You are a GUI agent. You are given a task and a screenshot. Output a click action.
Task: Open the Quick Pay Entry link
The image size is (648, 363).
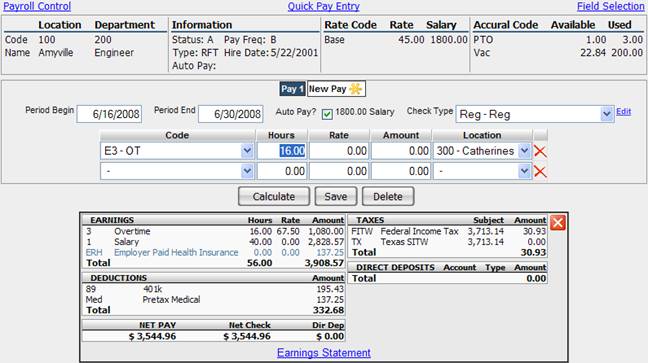click(324, 6)
